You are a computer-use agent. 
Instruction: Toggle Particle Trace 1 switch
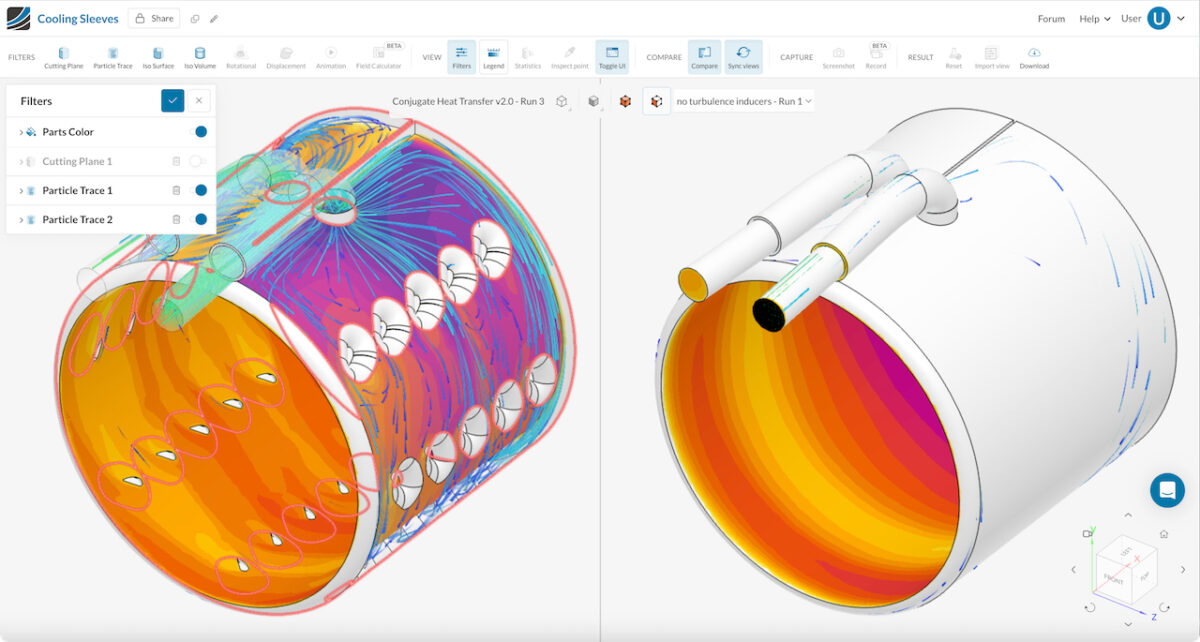coord(199,190)
